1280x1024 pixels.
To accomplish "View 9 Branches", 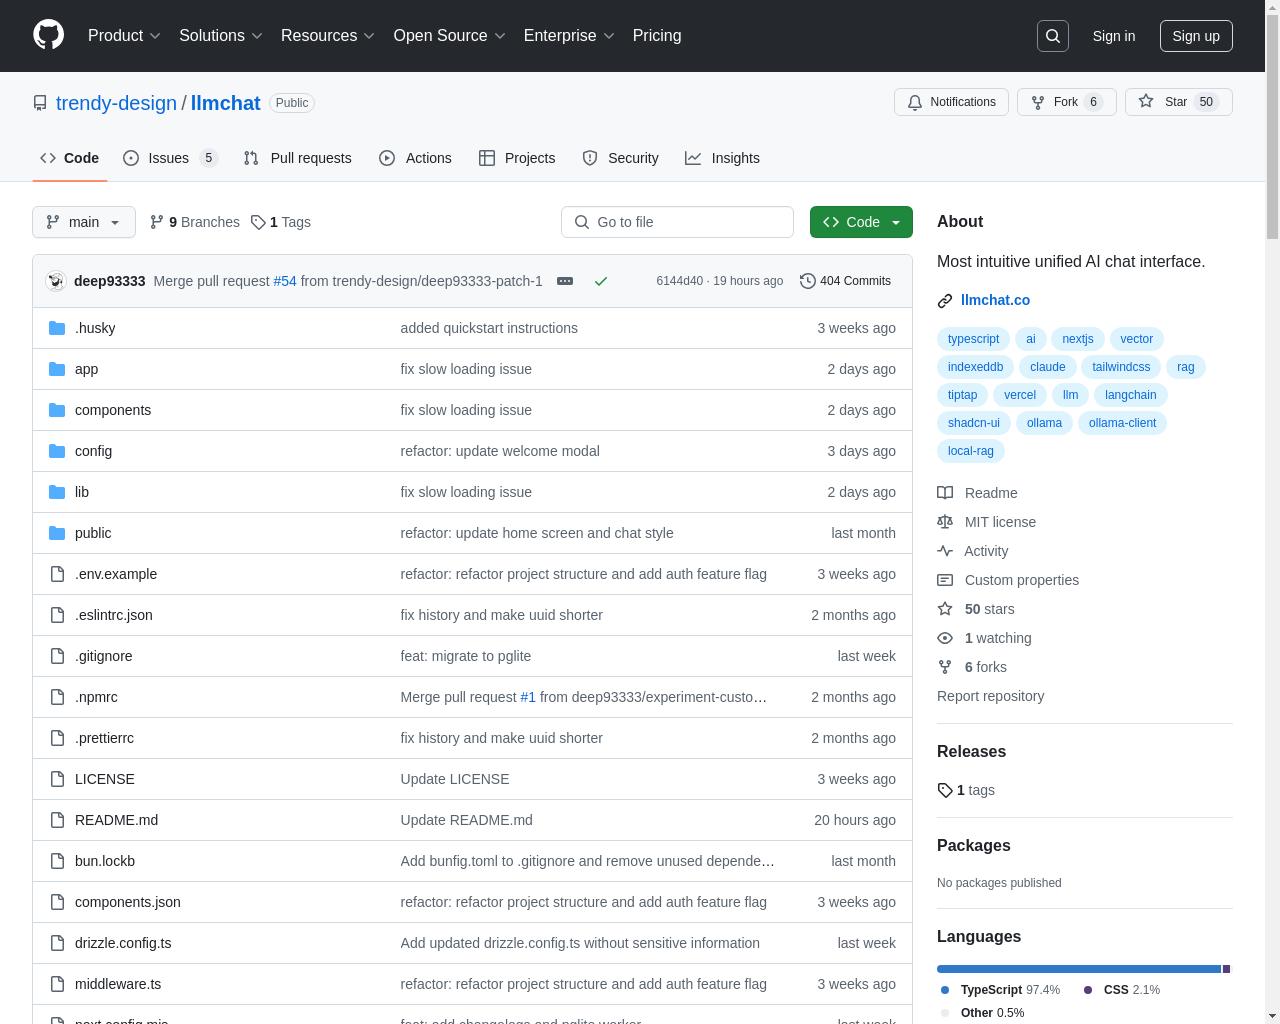I will tap(195, 222).
